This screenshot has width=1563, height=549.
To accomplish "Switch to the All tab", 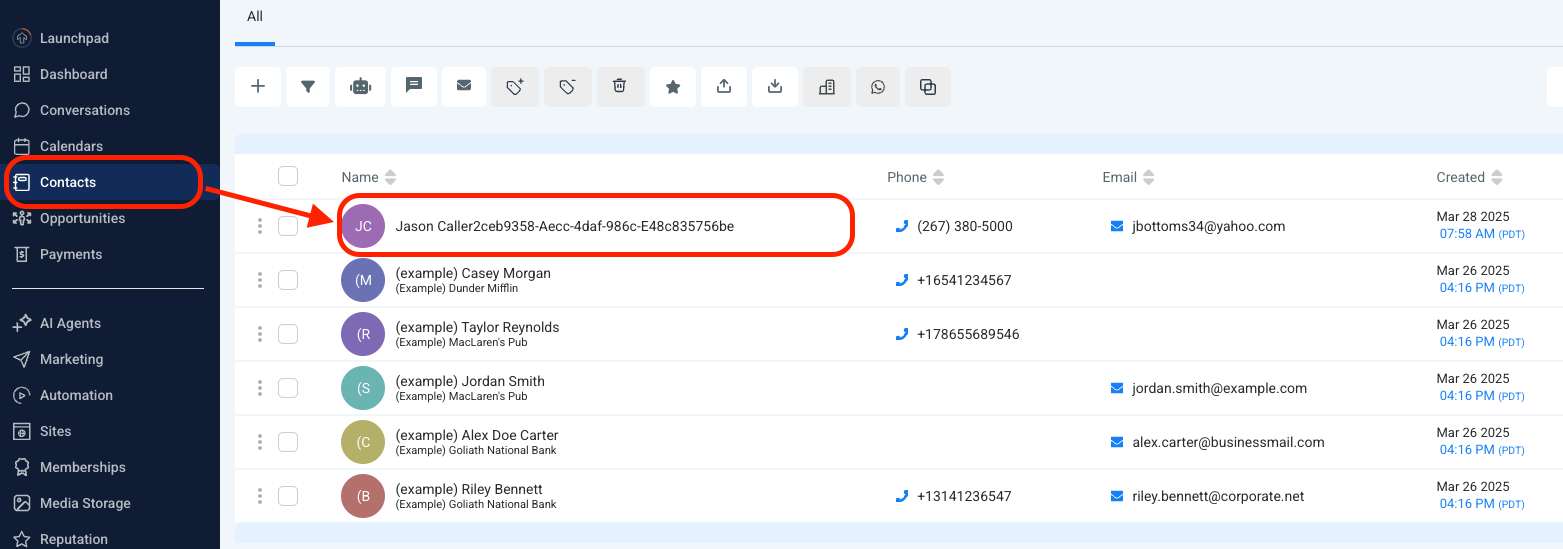I will (255, 17).
